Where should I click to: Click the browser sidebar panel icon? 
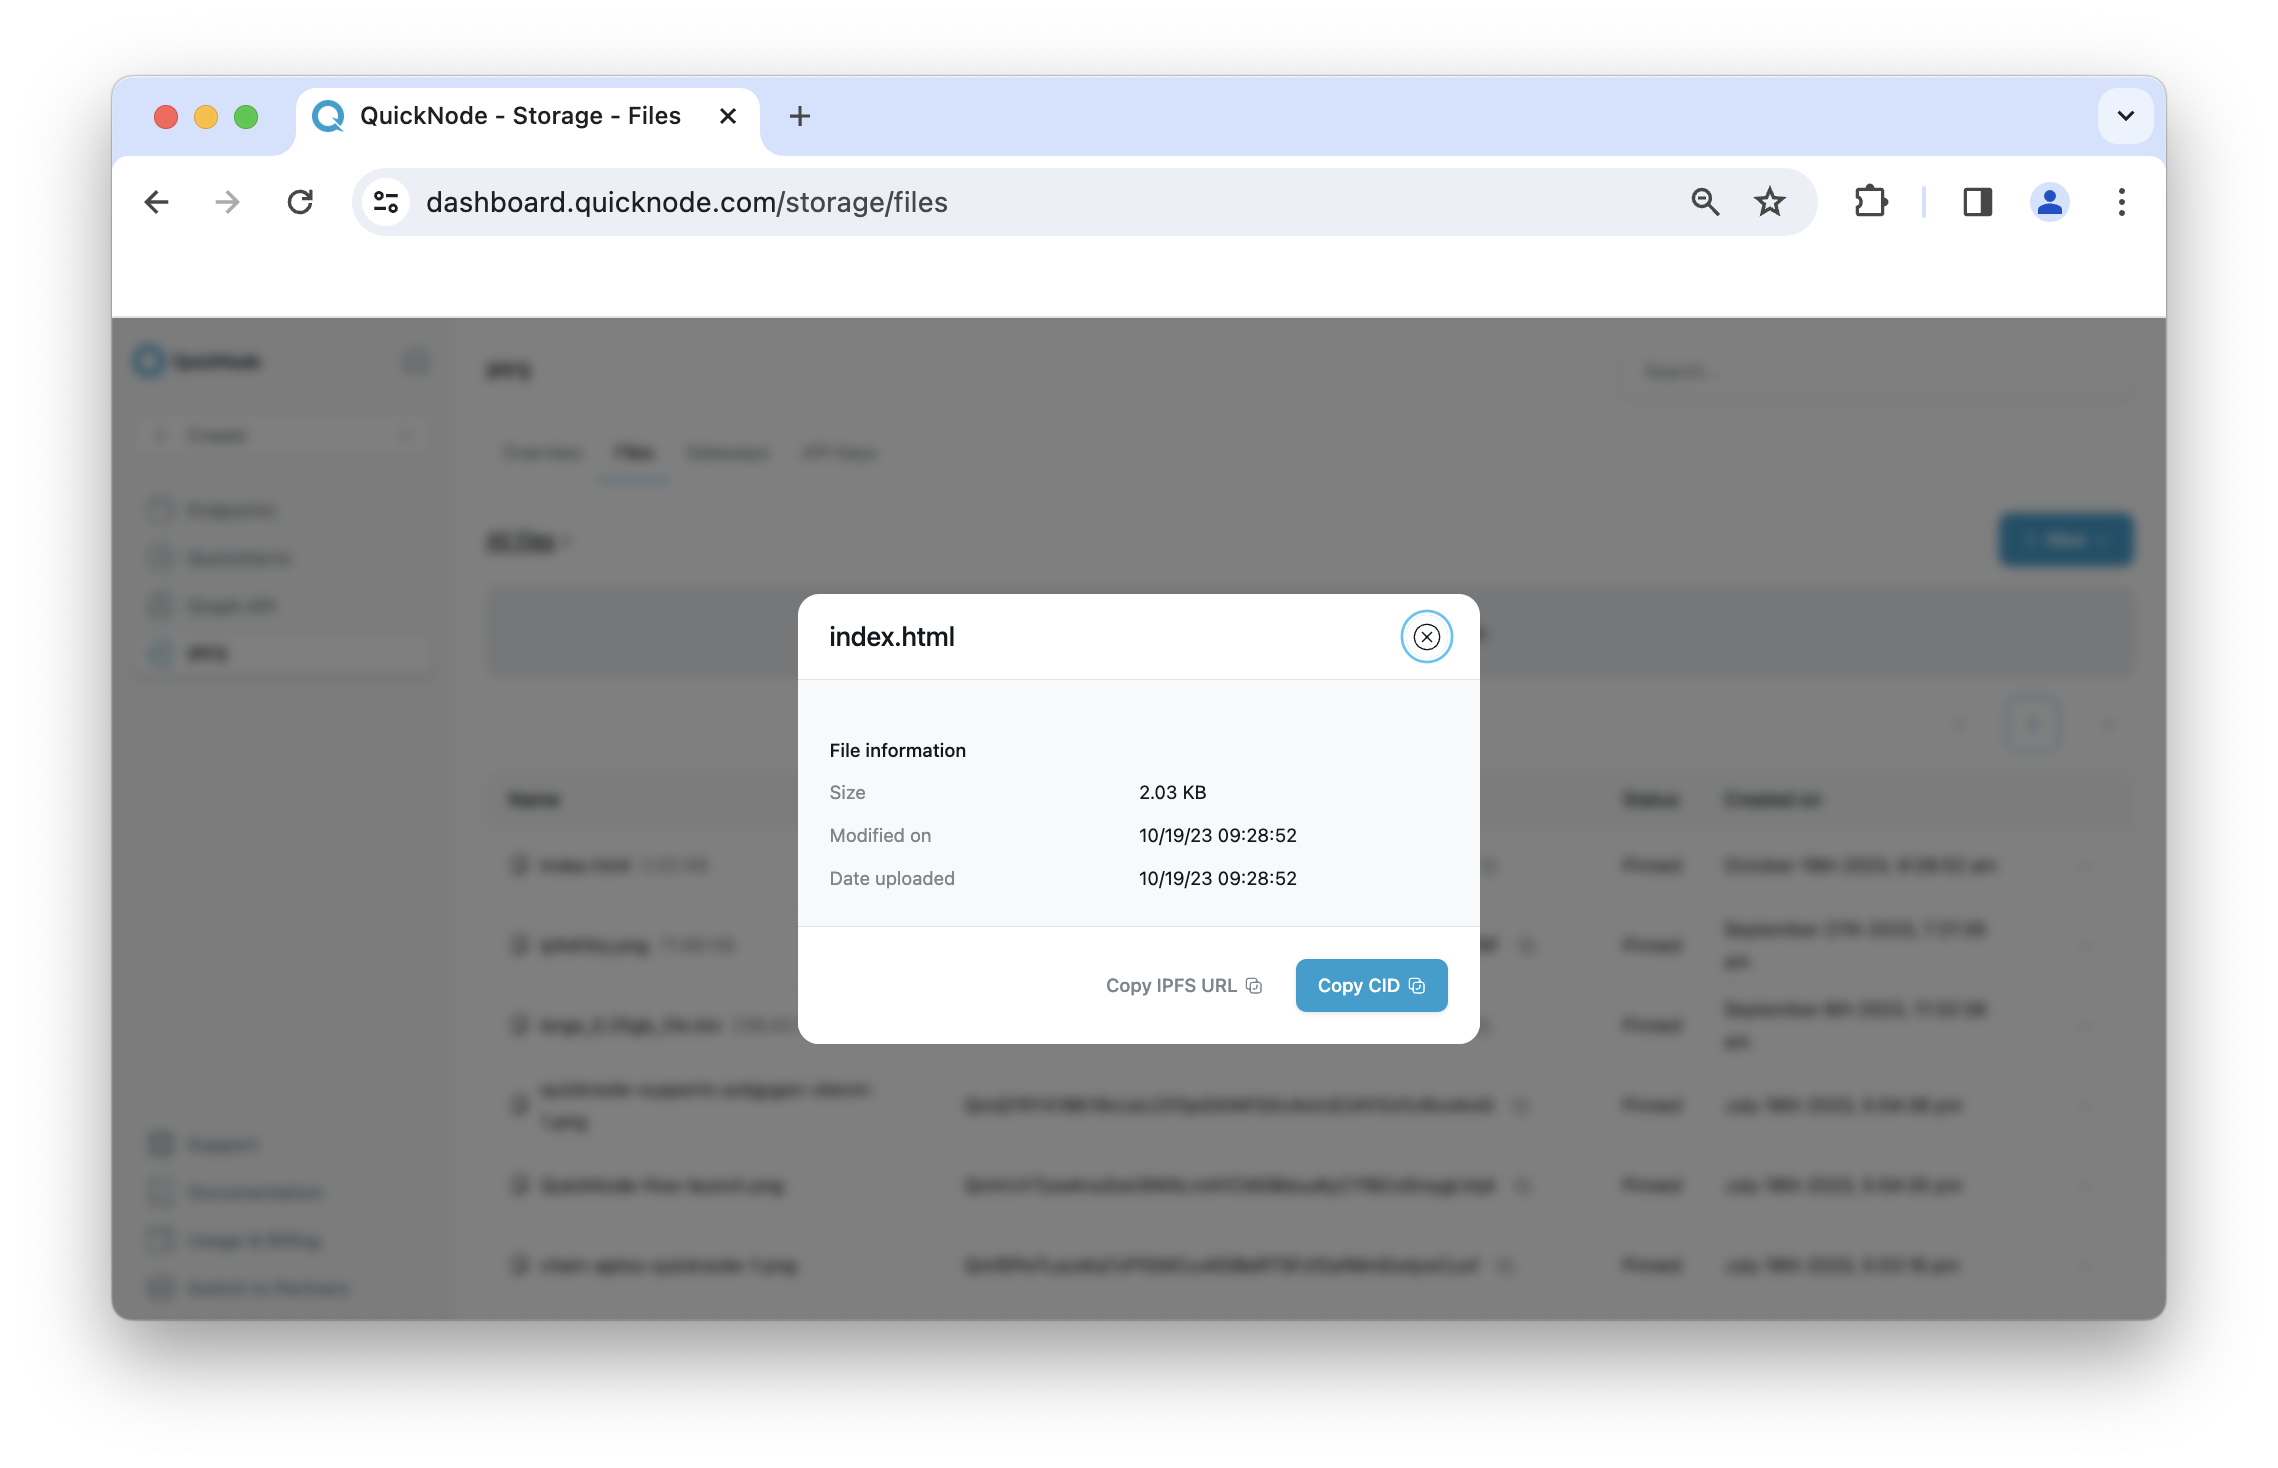[x=1974, y=203]
